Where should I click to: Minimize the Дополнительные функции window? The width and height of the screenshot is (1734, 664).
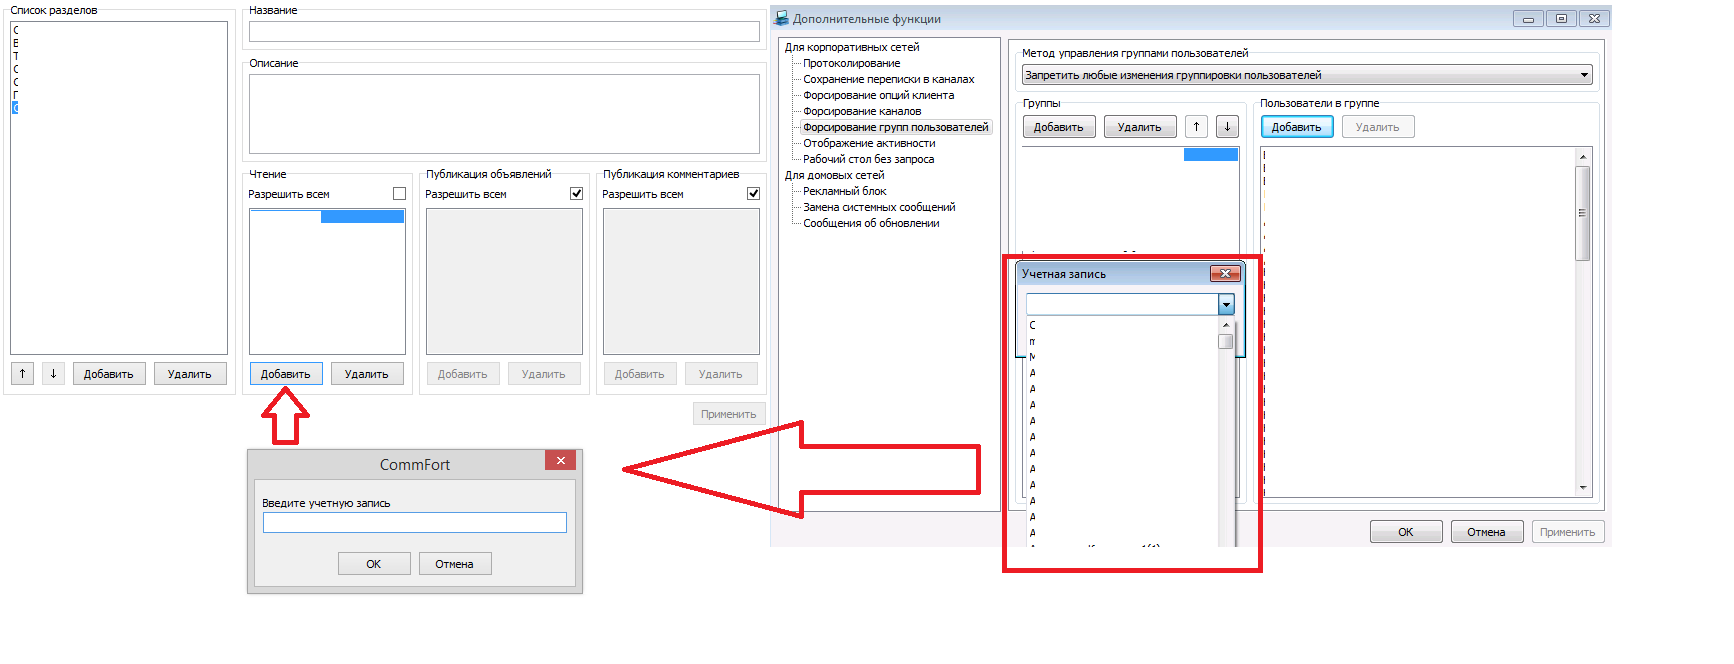pyautogui.click(x=1528, y=19)
